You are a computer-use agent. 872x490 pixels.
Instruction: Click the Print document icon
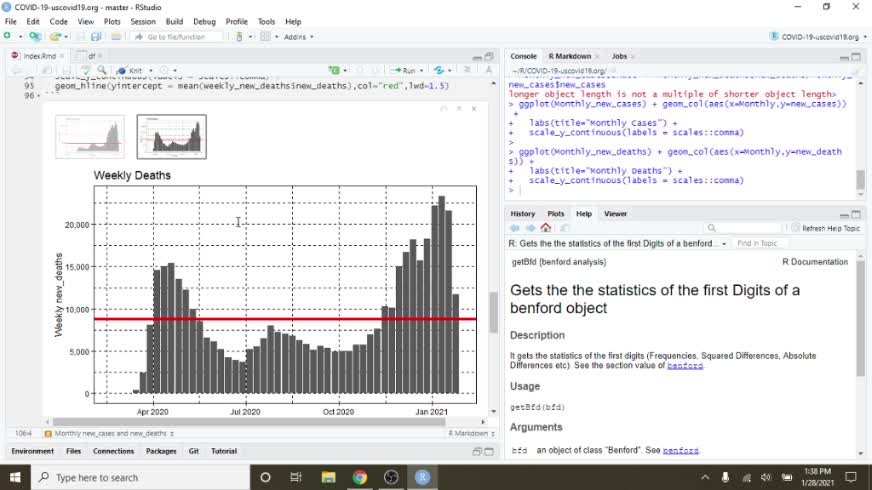pos(116,37)
